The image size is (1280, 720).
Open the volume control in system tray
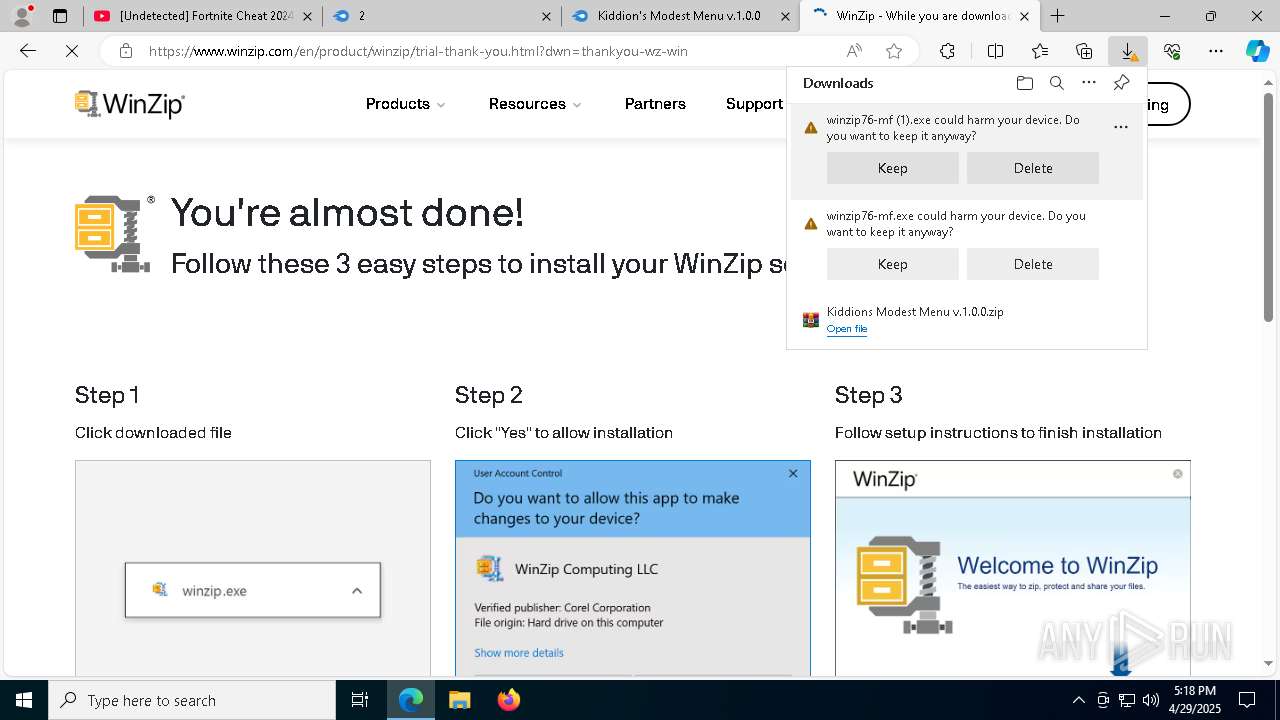[1151, 700]
